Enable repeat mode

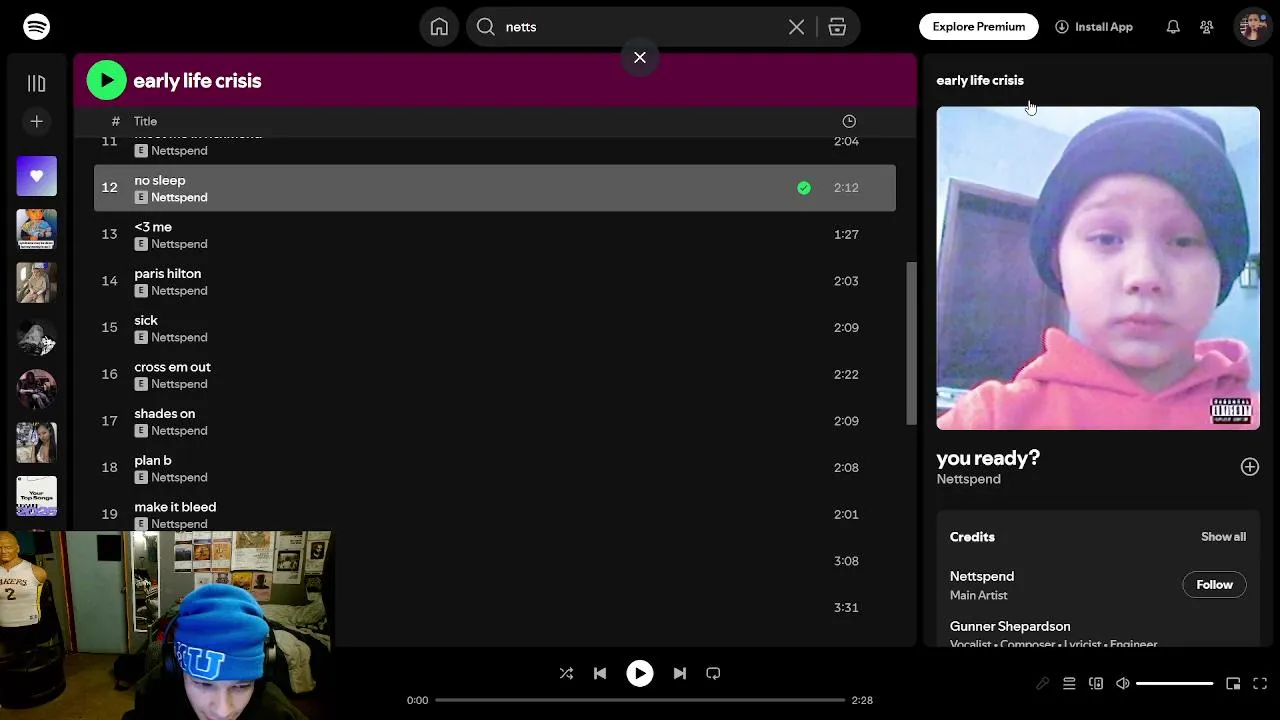713,674
